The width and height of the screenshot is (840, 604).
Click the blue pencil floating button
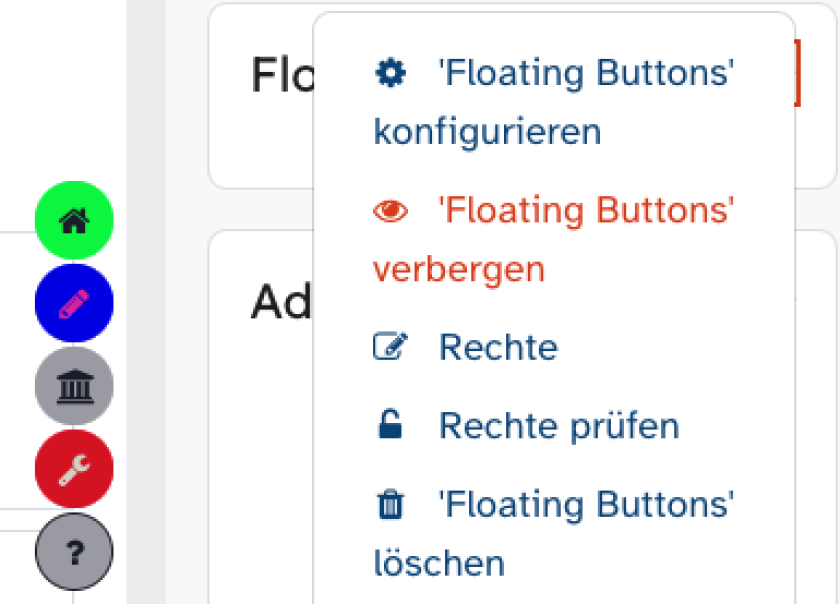pyautogui.click(x=74, y=303)
